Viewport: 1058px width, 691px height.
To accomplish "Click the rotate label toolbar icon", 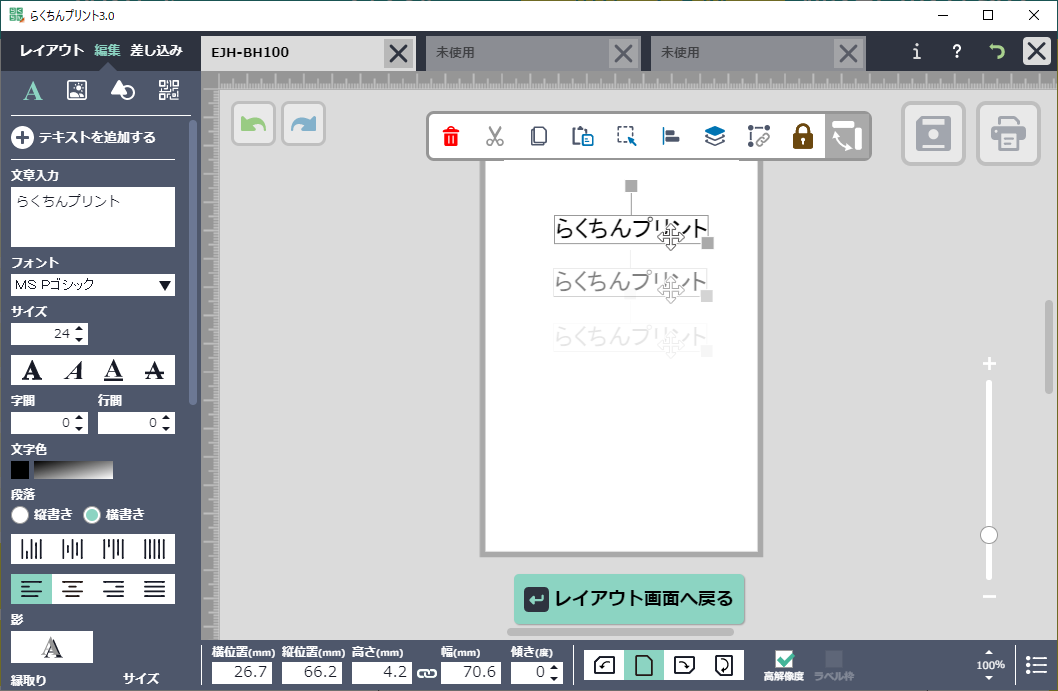I will point(847,136).
